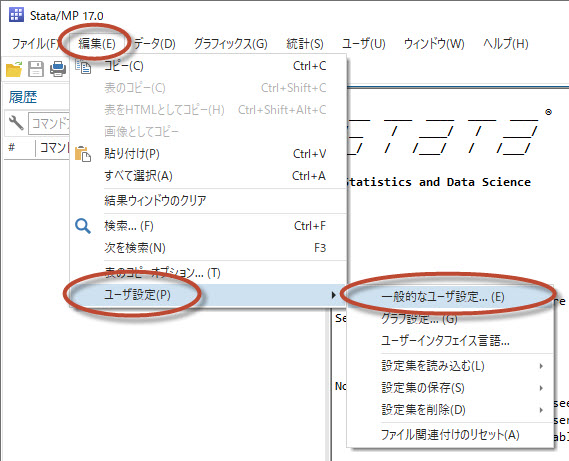Click the Ctrl+C shortcut beside コピー(C)

point(309,66)
